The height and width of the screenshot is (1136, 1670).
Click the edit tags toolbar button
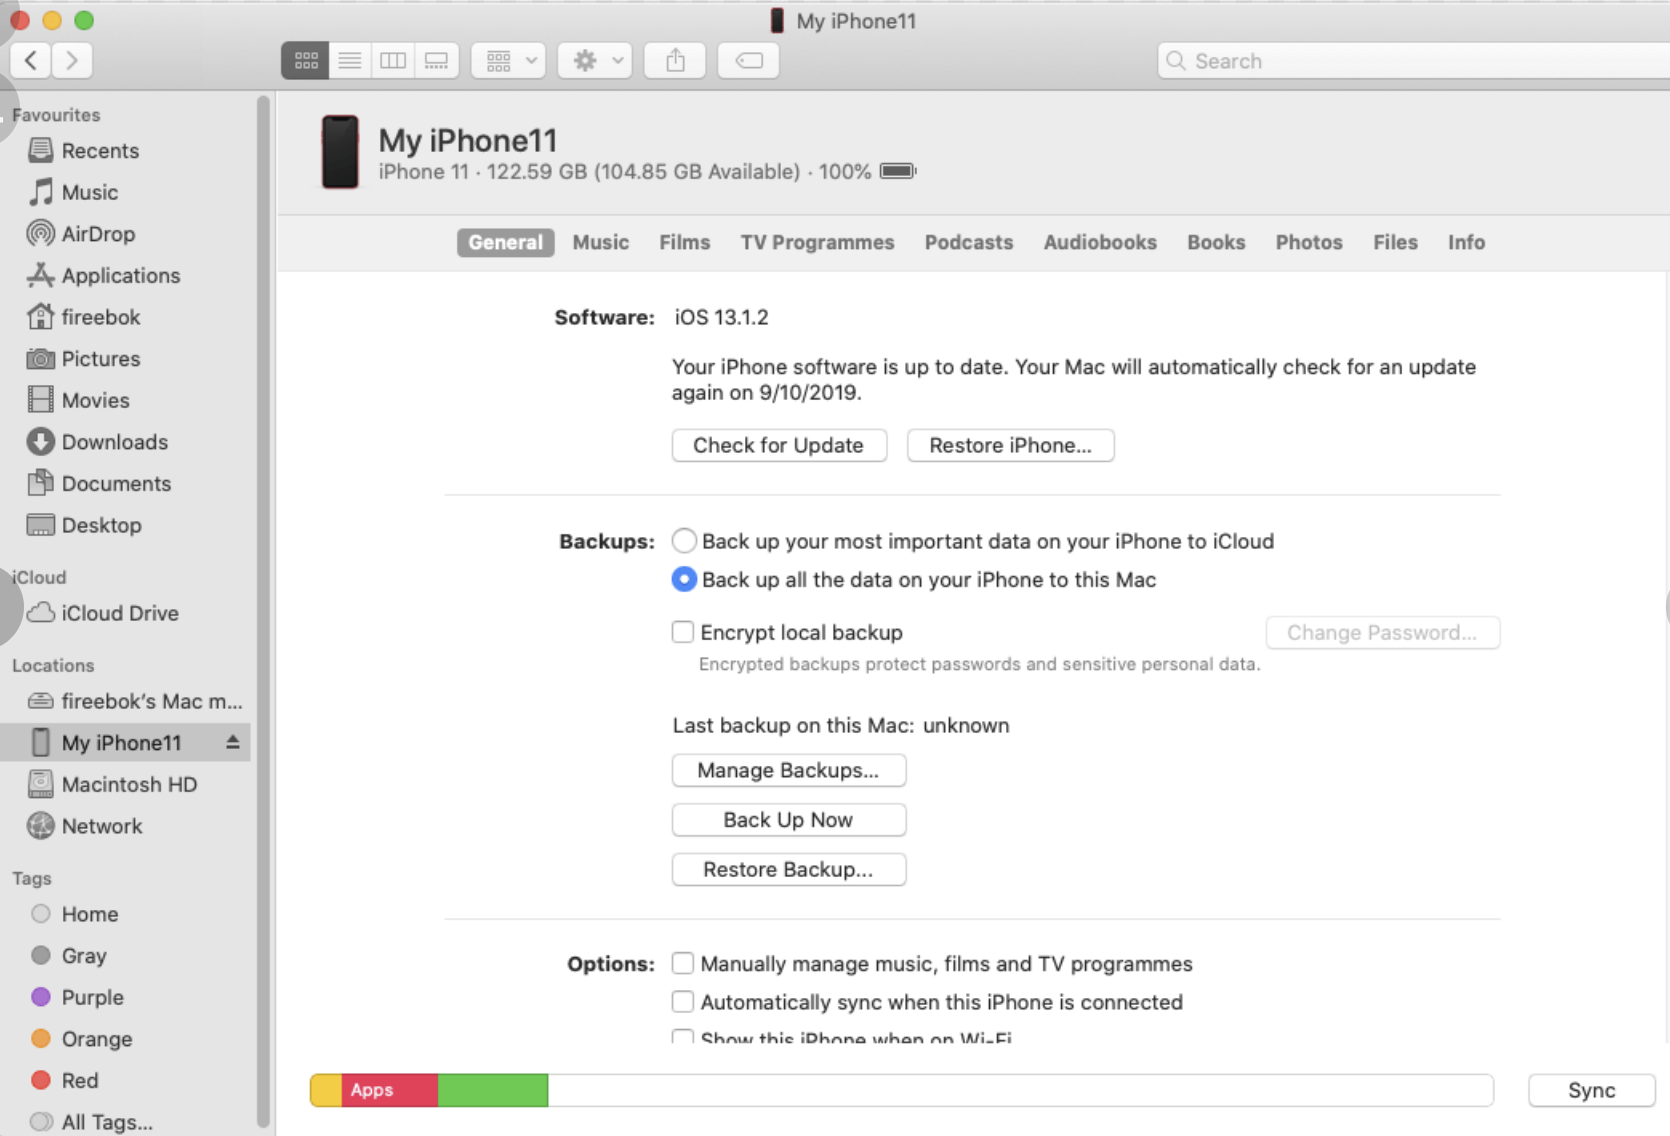[x=749, y=61]
